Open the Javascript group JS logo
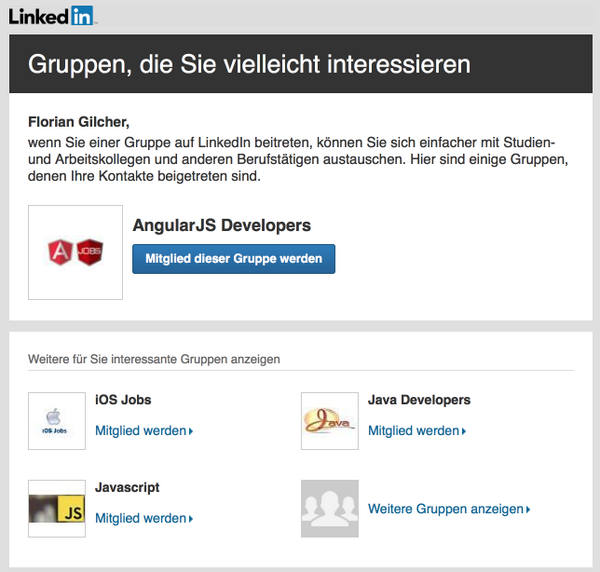 (57, 509)
